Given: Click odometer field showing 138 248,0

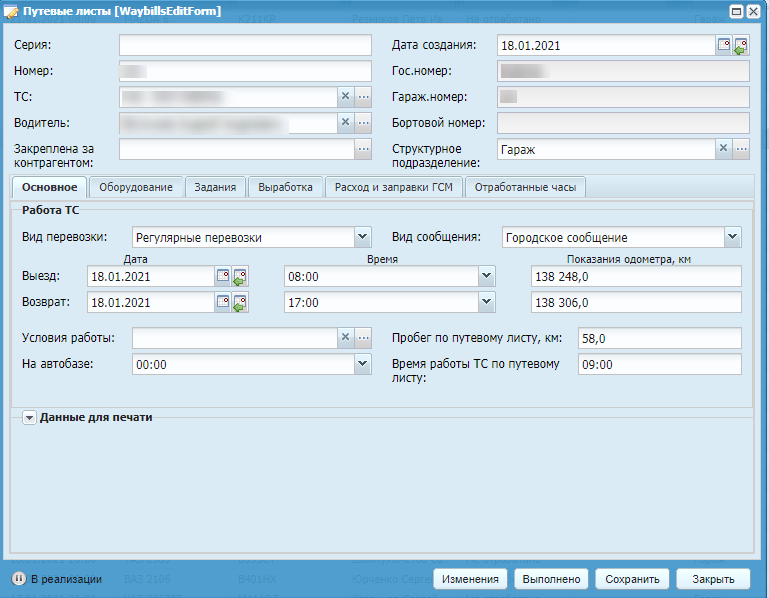Looking at the screenshot, I should [636, 277].
